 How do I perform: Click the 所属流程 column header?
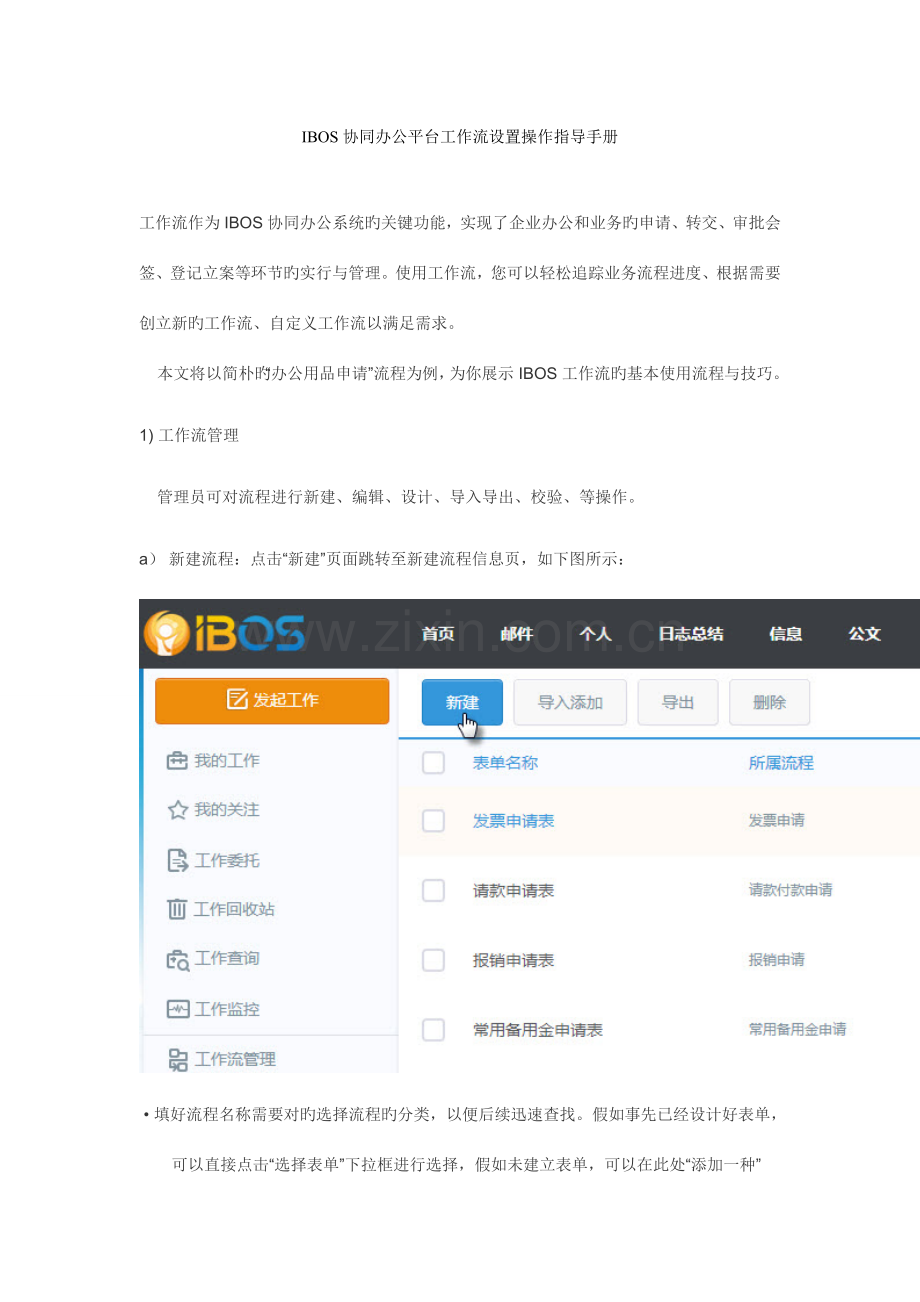pyautogui.click(x=781, y=763)
